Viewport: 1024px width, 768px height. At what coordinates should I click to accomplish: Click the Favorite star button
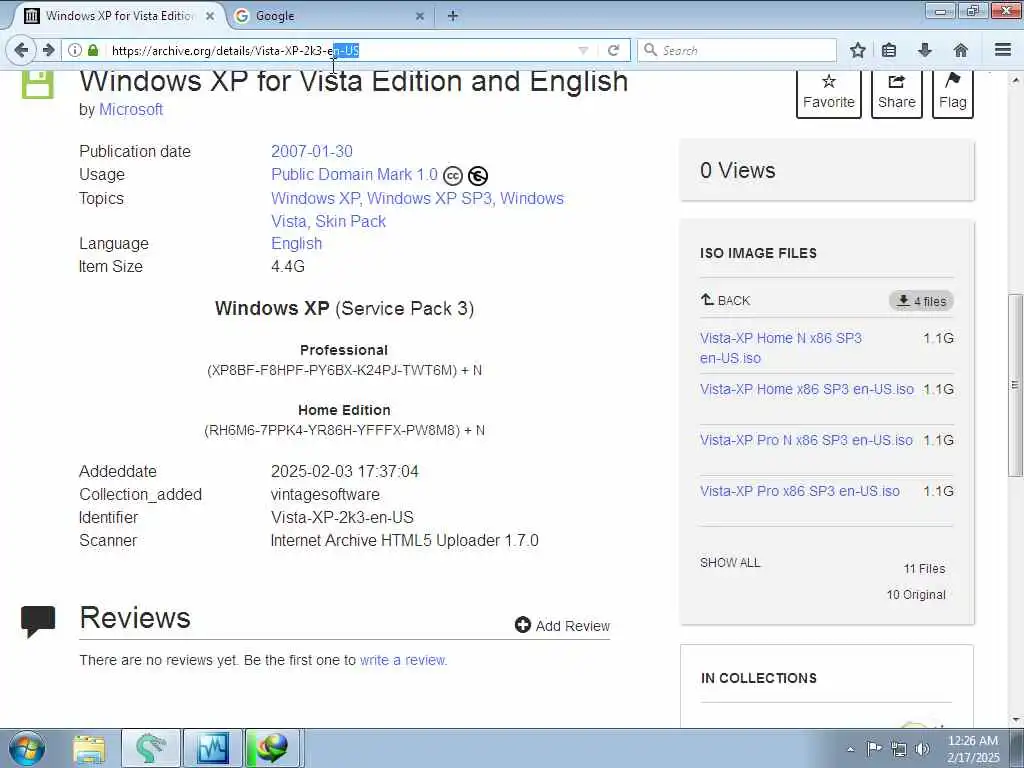coord(829,93)
